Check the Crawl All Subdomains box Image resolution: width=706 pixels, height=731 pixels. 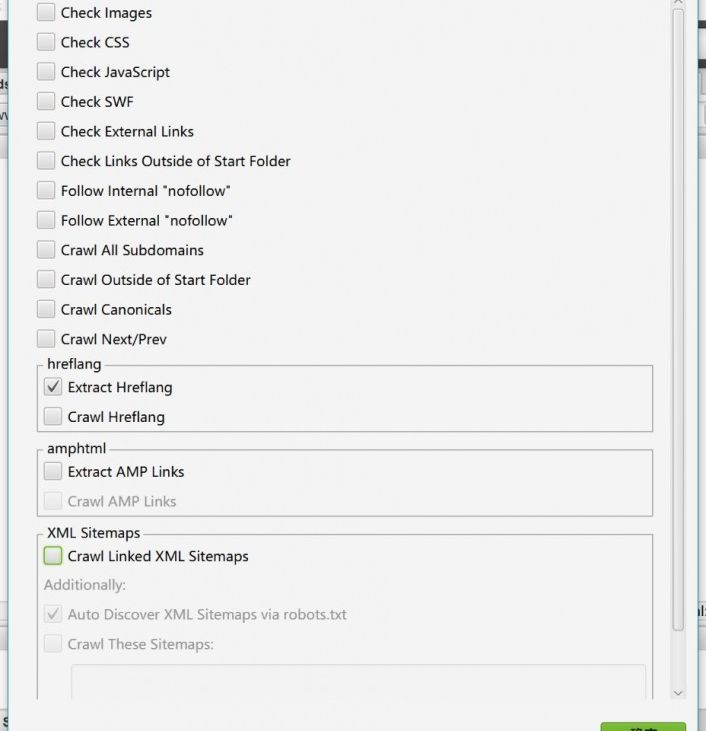click(46, 250)
